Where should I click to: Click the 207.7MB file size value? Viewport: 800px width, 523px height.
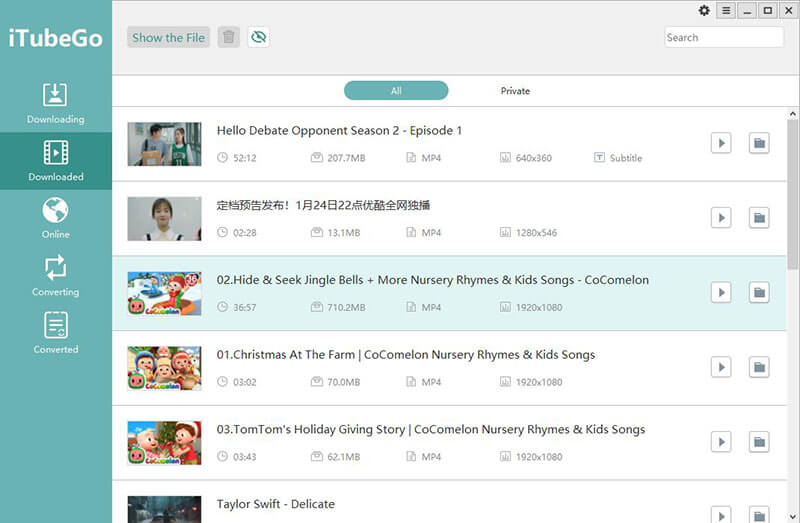tap(346, 158)
